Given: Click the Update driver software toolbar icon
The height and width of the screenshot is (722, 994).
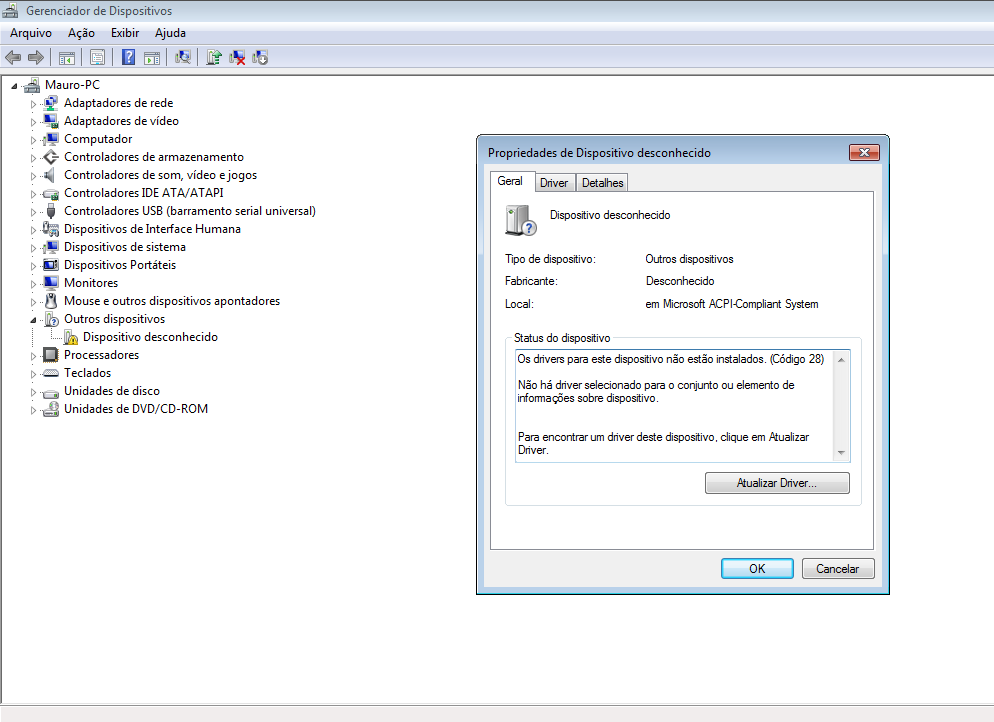Looking at the screenshot, I should 214,58.
